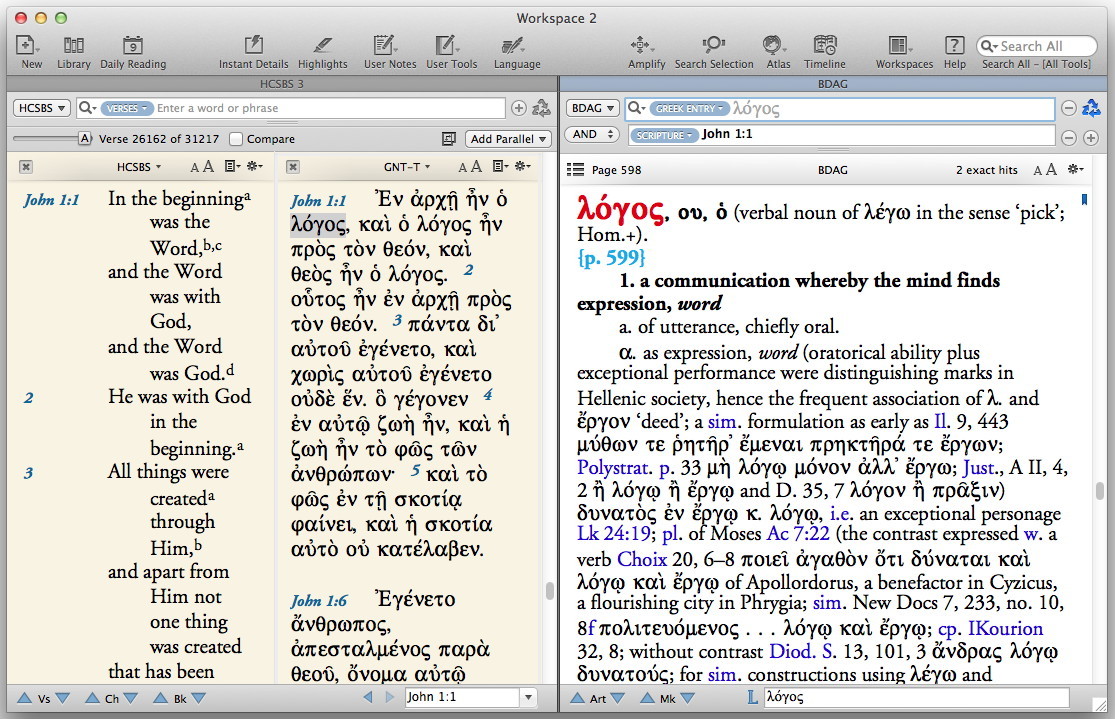Screen dimensions: 1115x719
Task: Go to next article with Art down arrow
Action: click(617, 698)
